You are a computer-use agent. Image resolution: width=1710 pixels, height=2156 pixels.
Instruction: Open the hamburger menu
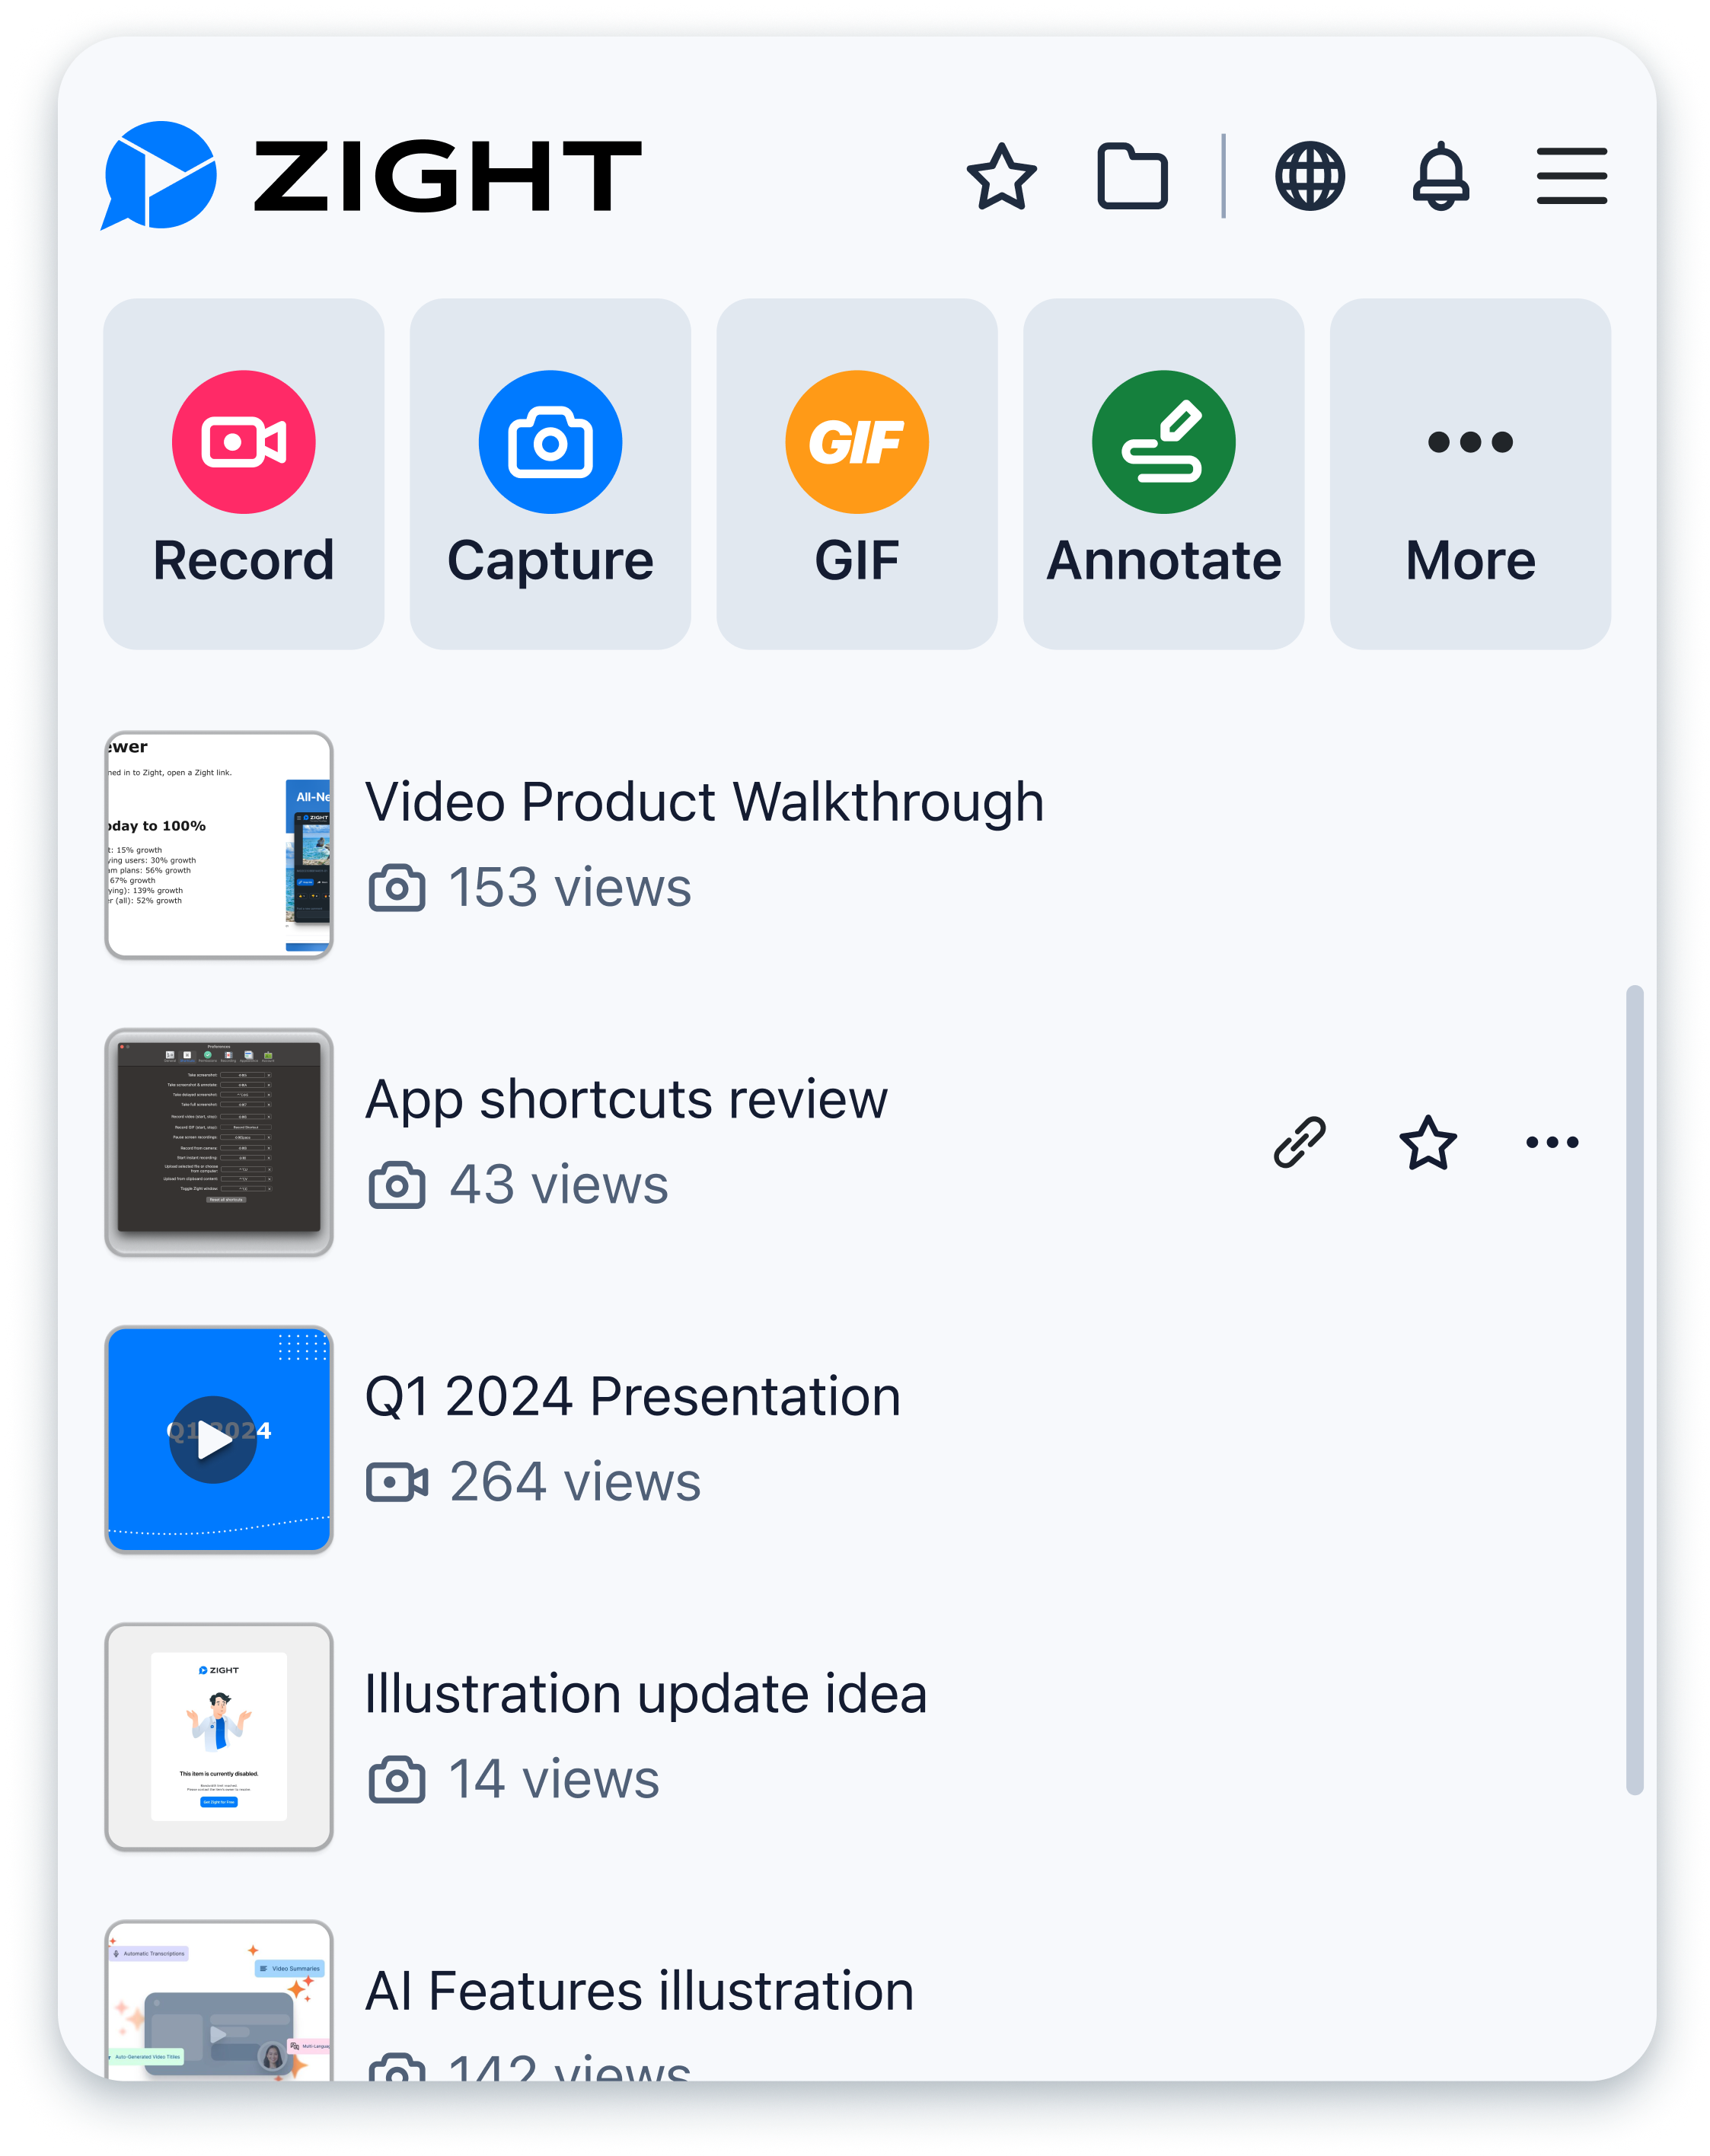(x=1571, y=177)
